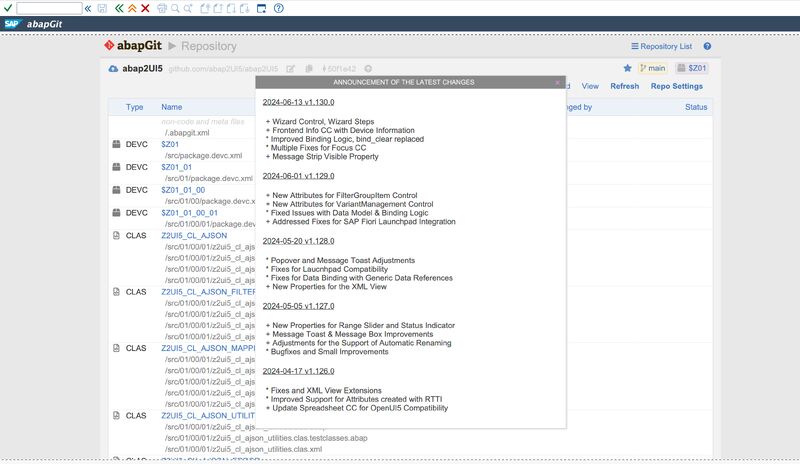This screenshot has height=464, width=800.
Task: Click the Create New Session window icon
Action: click(x=261, y=8)
